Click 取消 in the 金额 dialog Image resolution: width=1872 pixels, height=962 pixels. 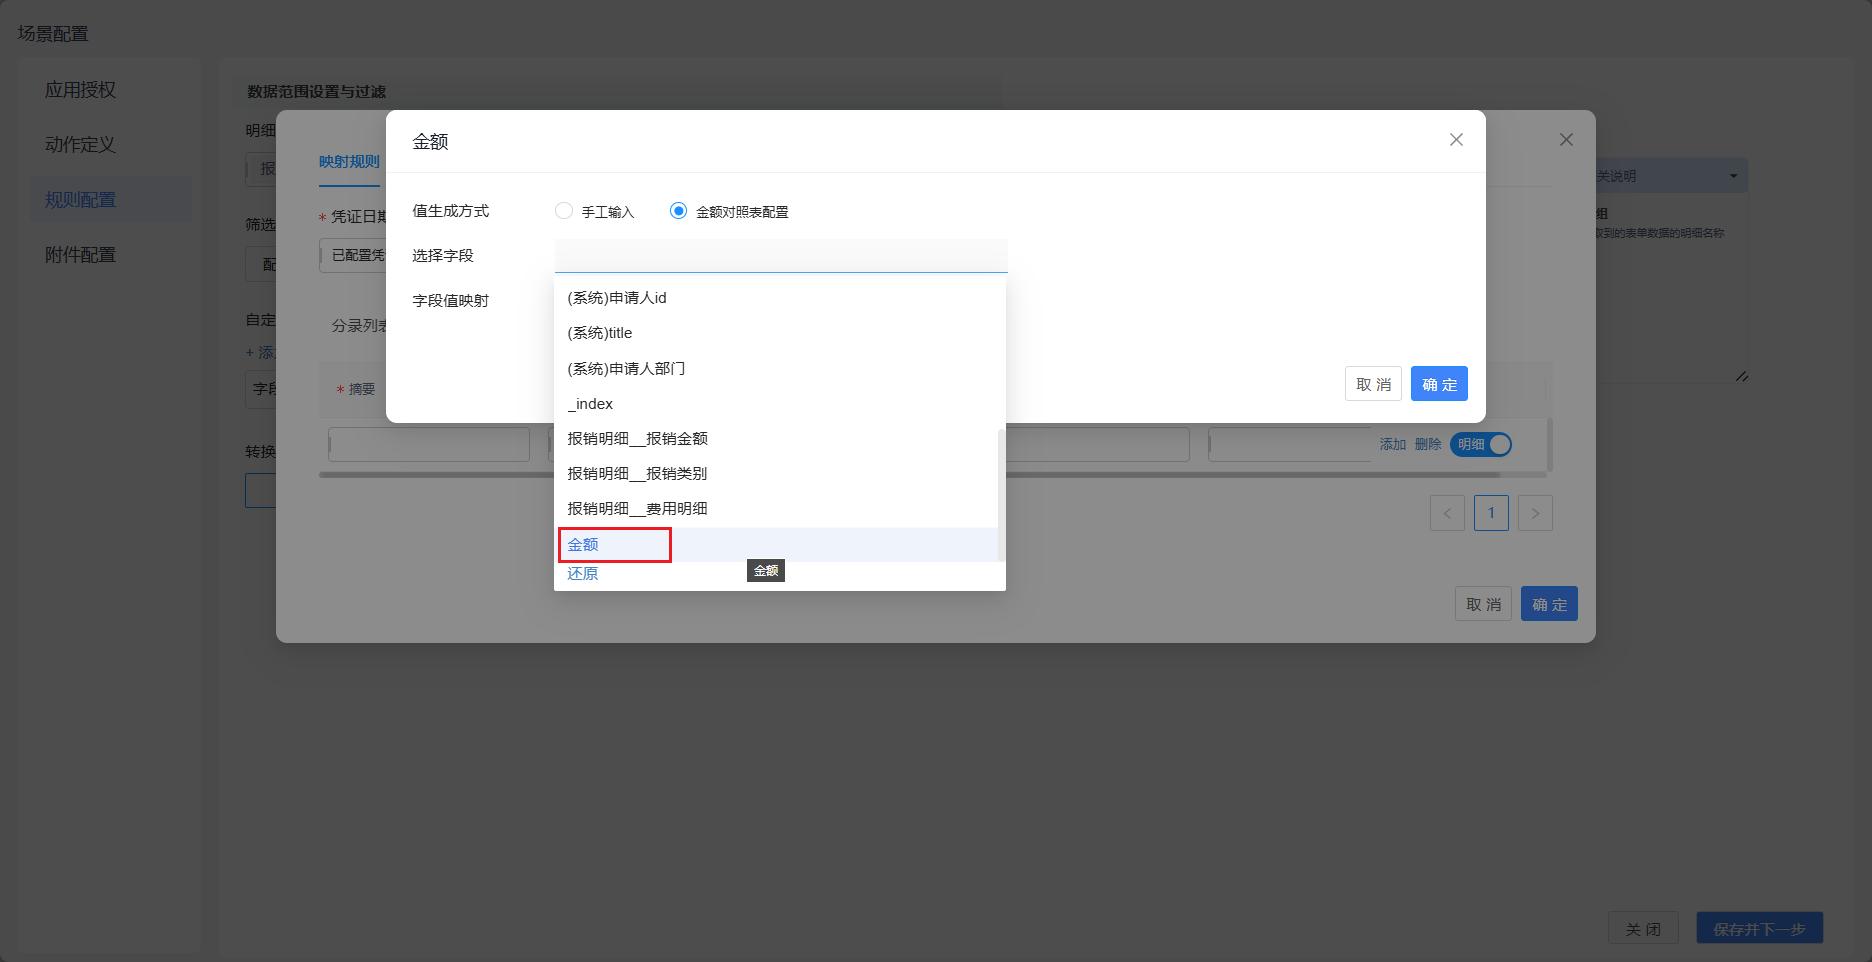(1373, 384)
